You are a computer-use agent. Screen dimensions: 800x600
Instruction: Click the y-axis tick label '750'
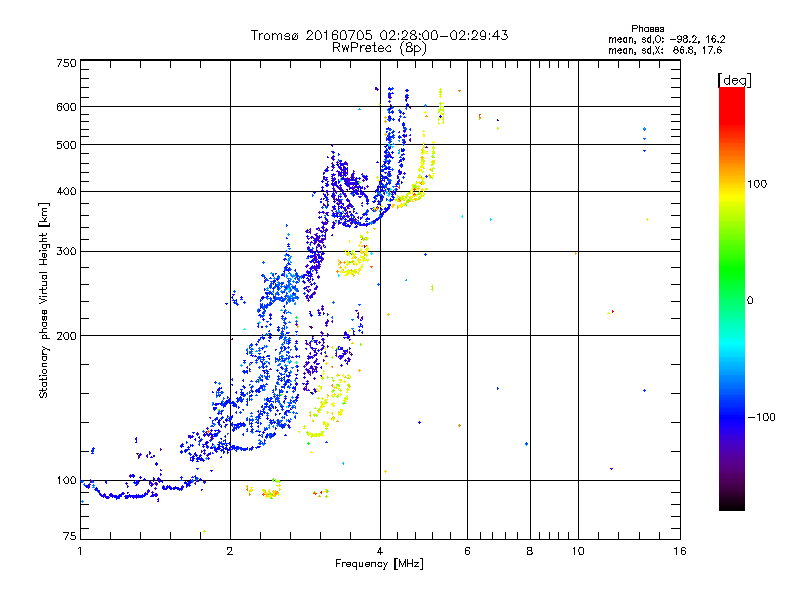[66, 63]
